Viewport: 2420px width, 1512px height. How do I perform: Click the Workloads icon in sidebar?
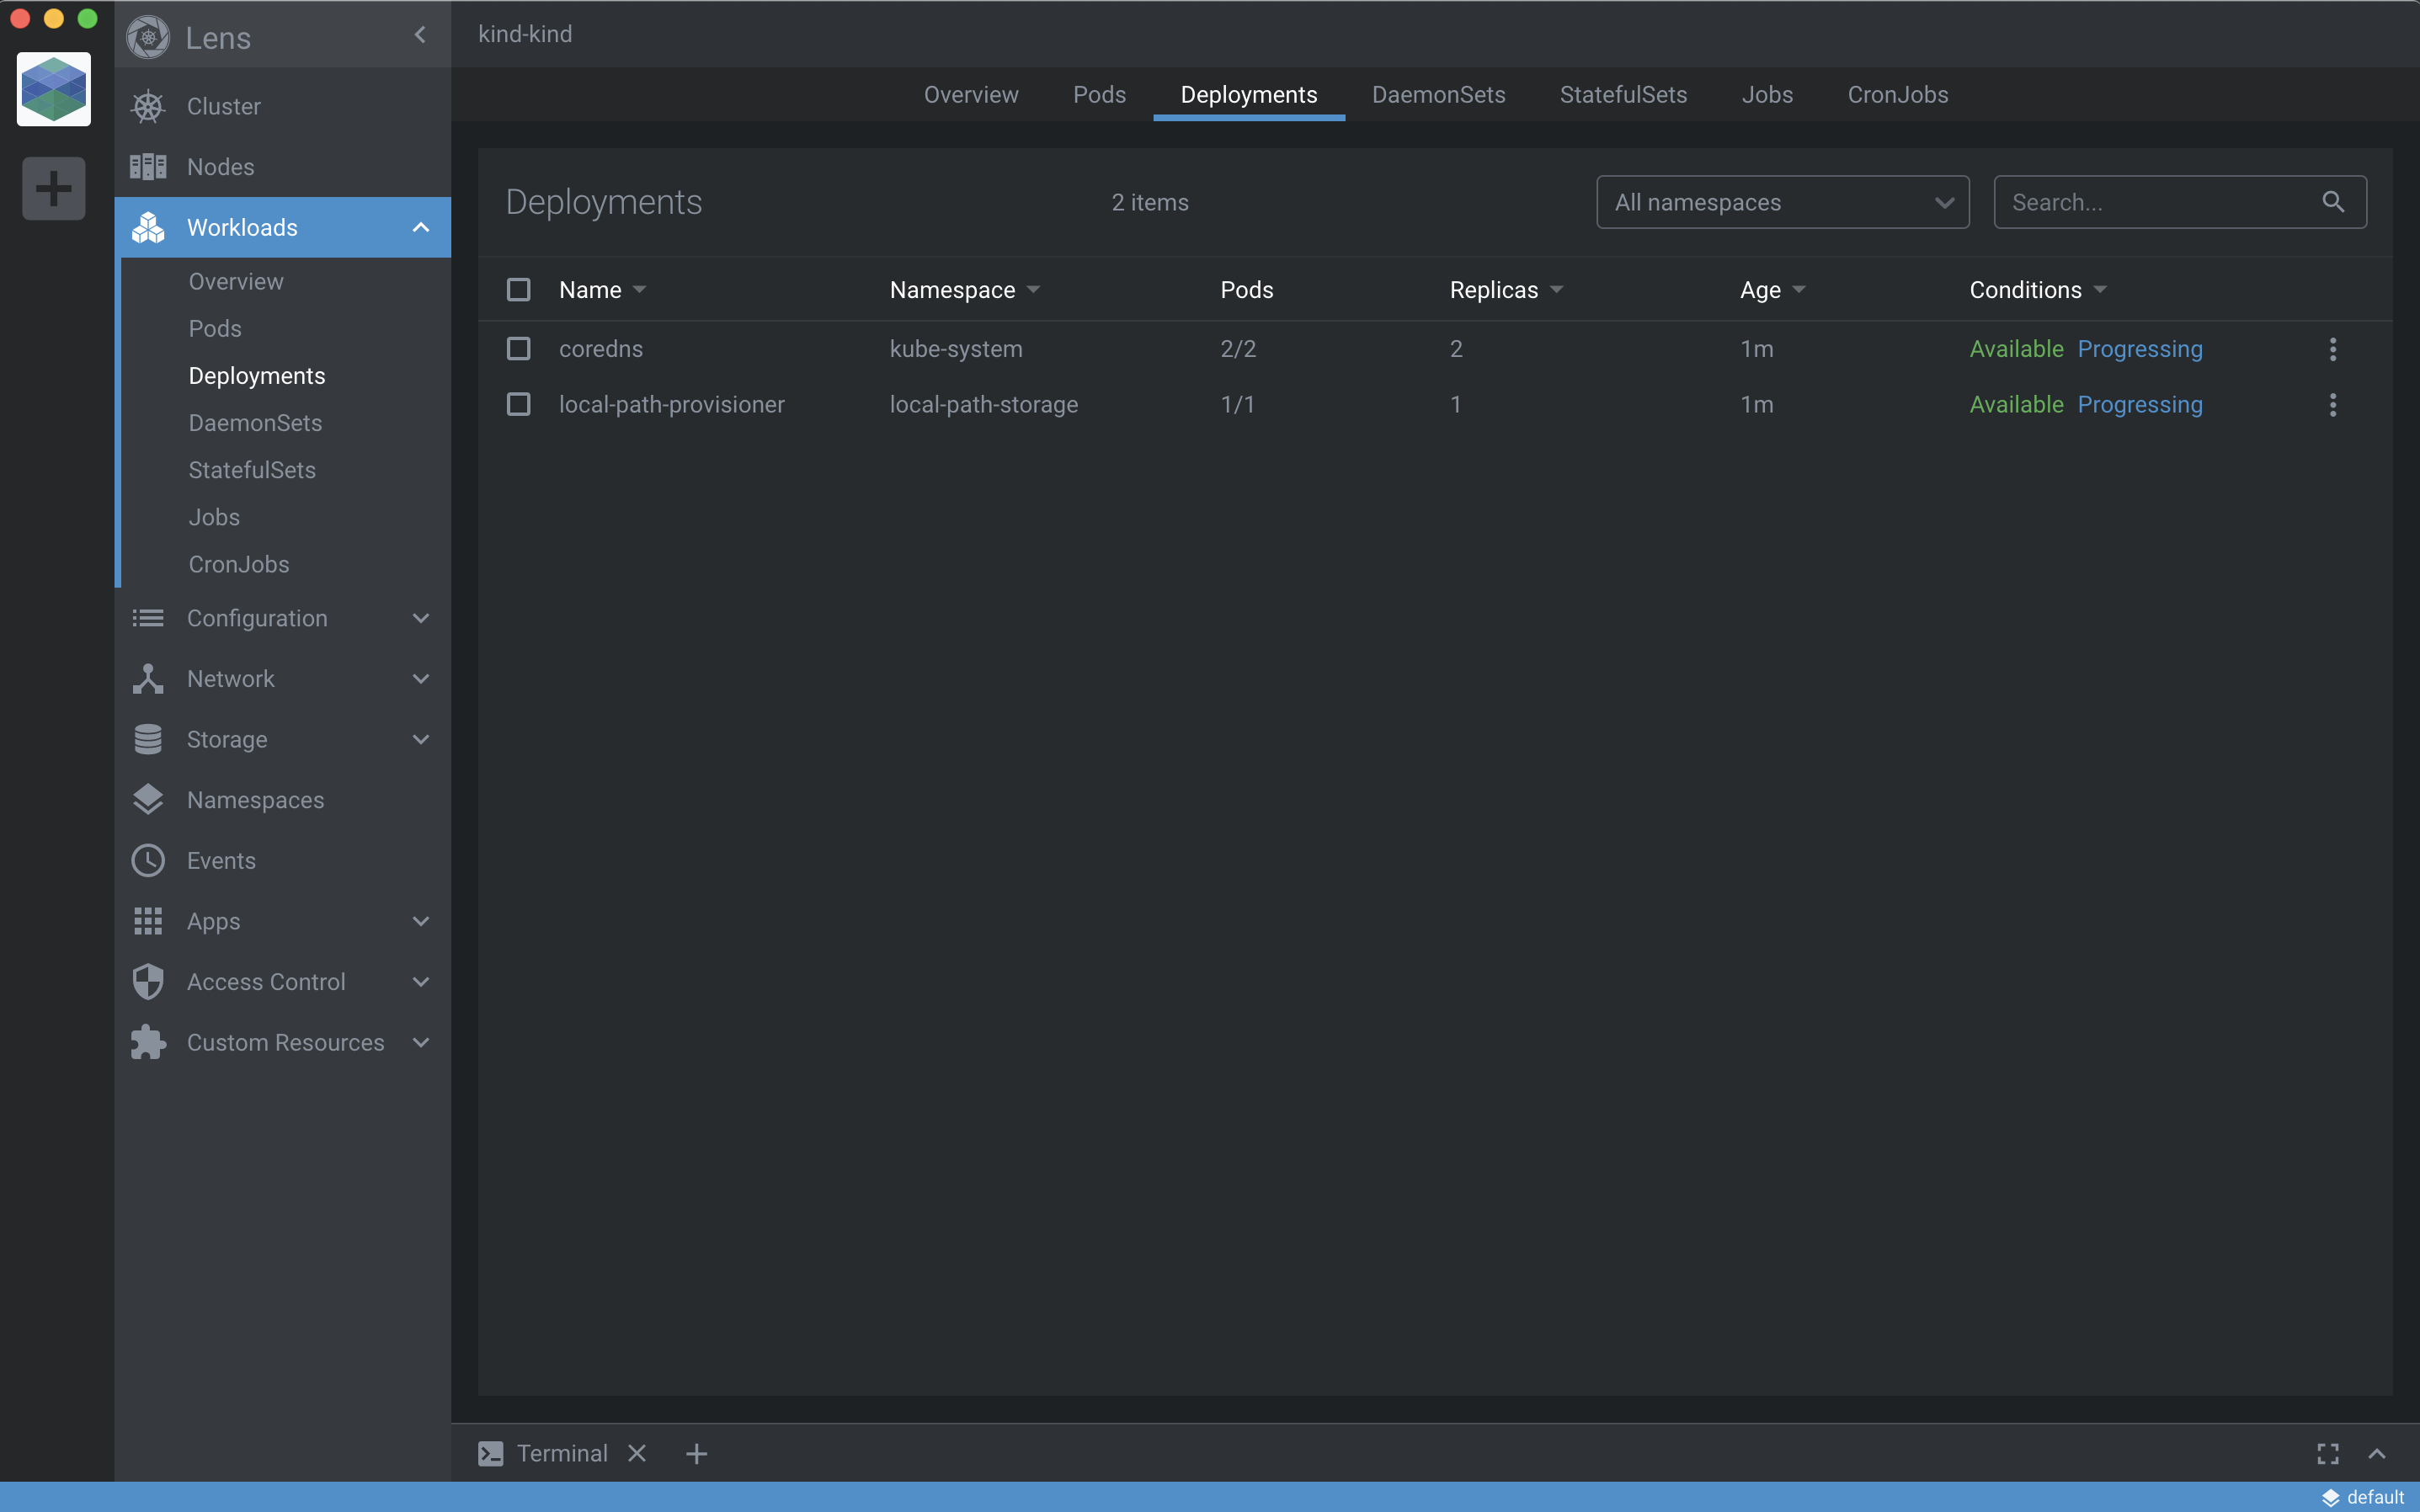(147, 227)
